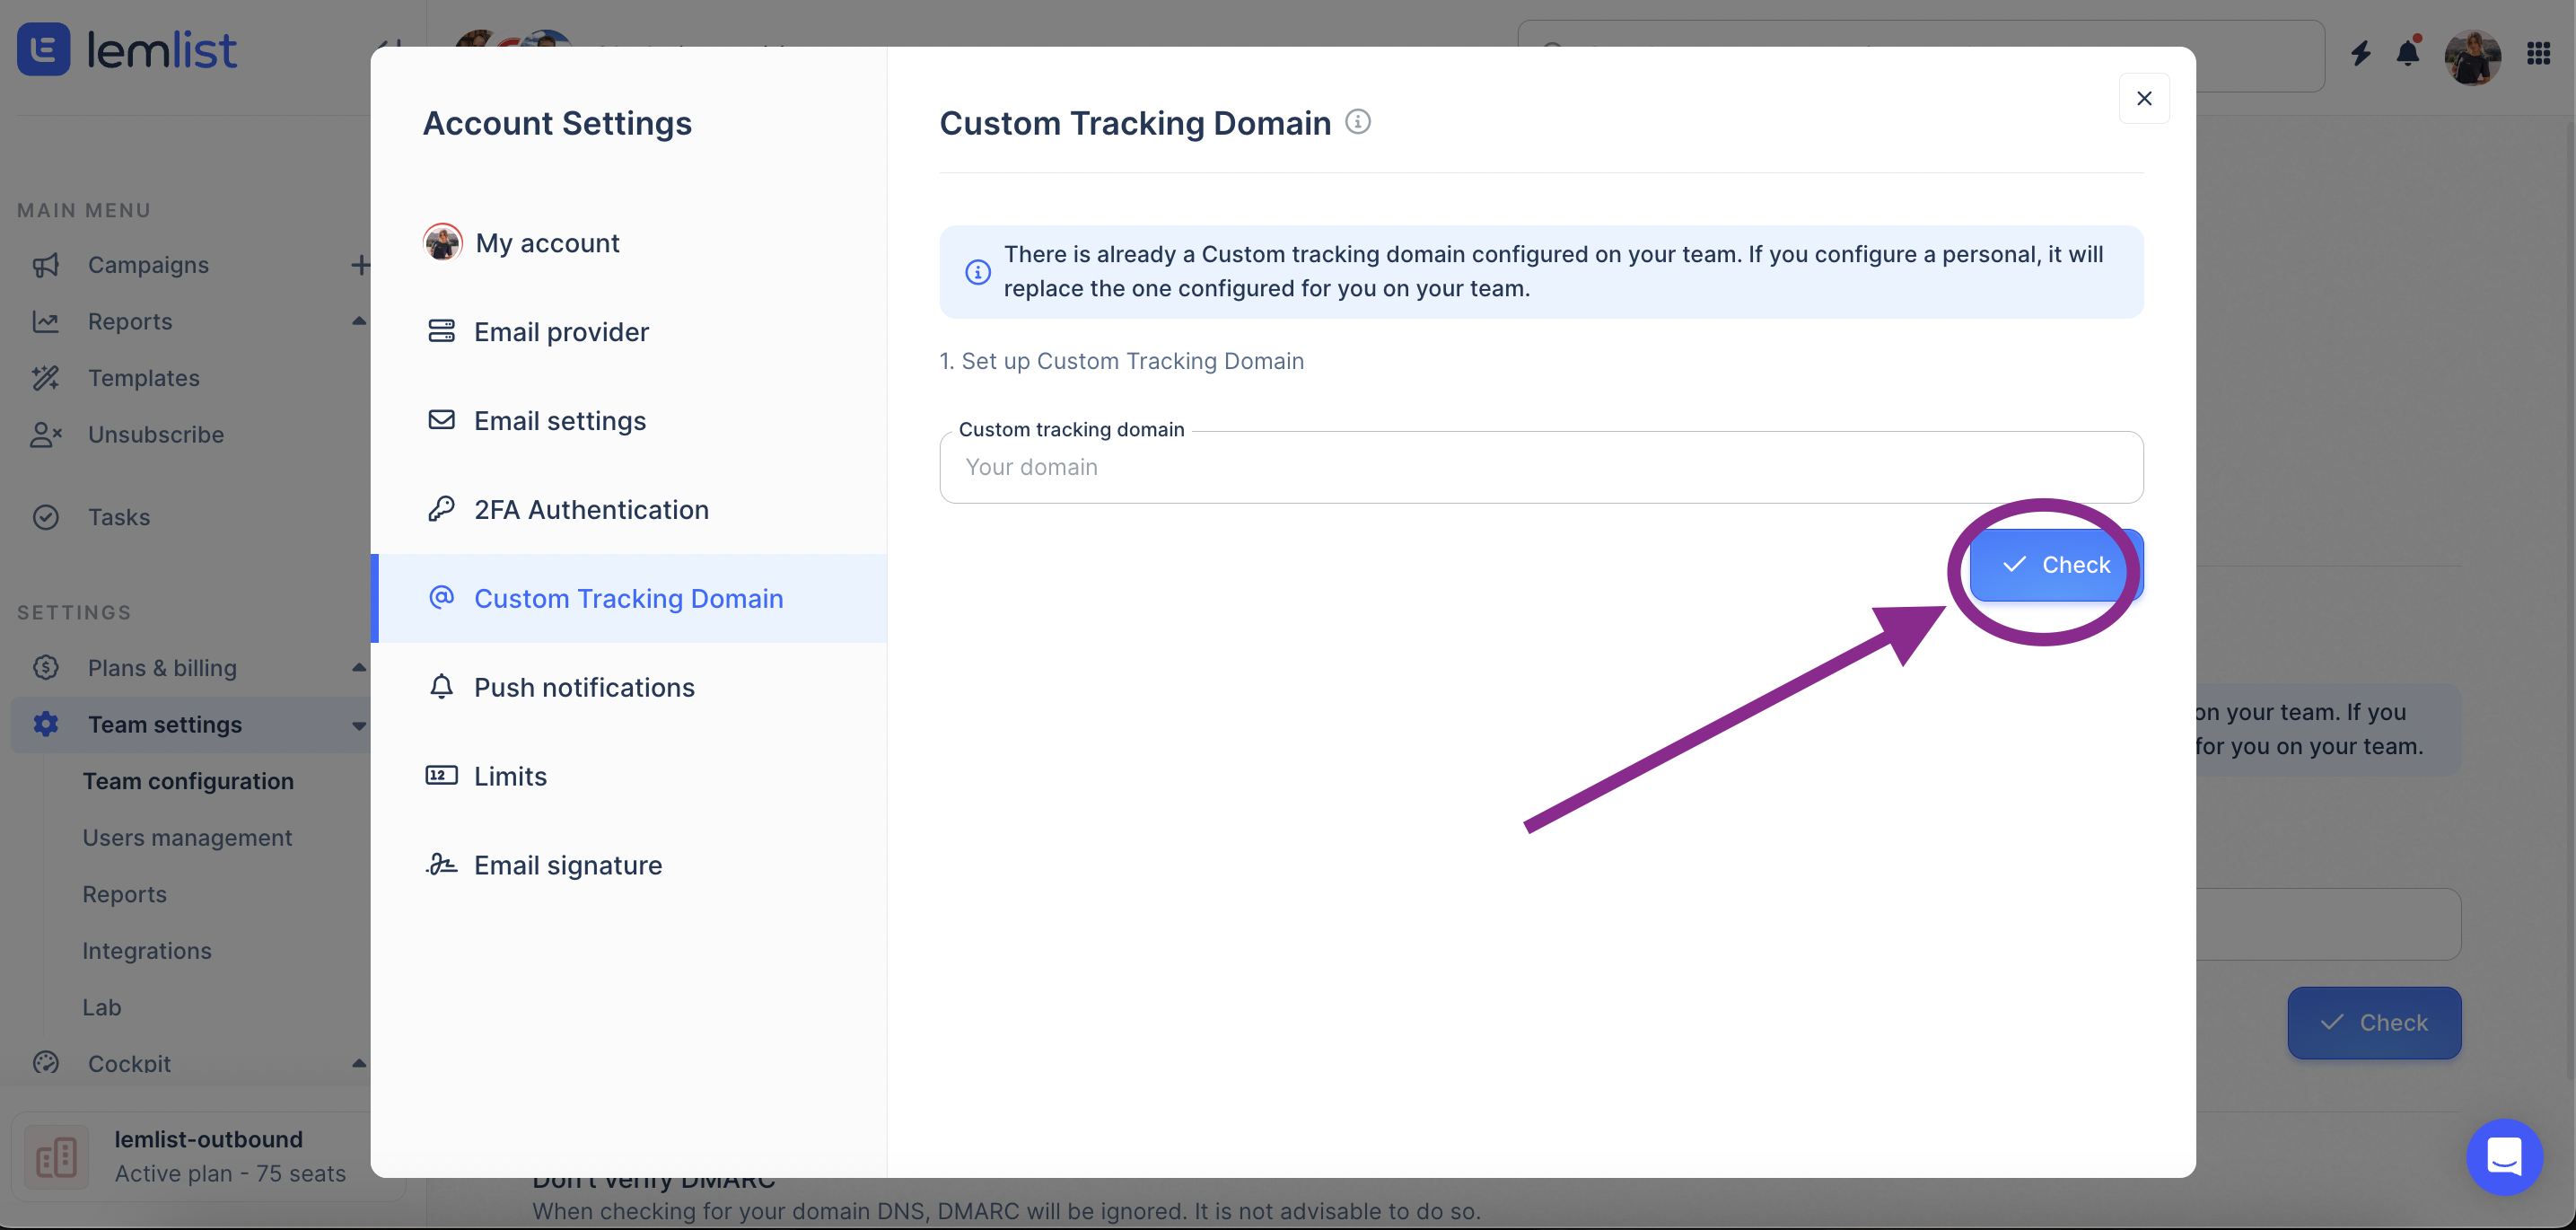Go to Campaigns in main menu
This screenshot has width=2576, height=1230.
click(x=148, y=265)
